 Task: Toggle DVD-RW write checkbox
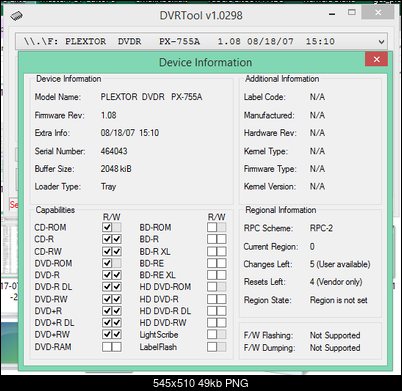pos(117,299)
